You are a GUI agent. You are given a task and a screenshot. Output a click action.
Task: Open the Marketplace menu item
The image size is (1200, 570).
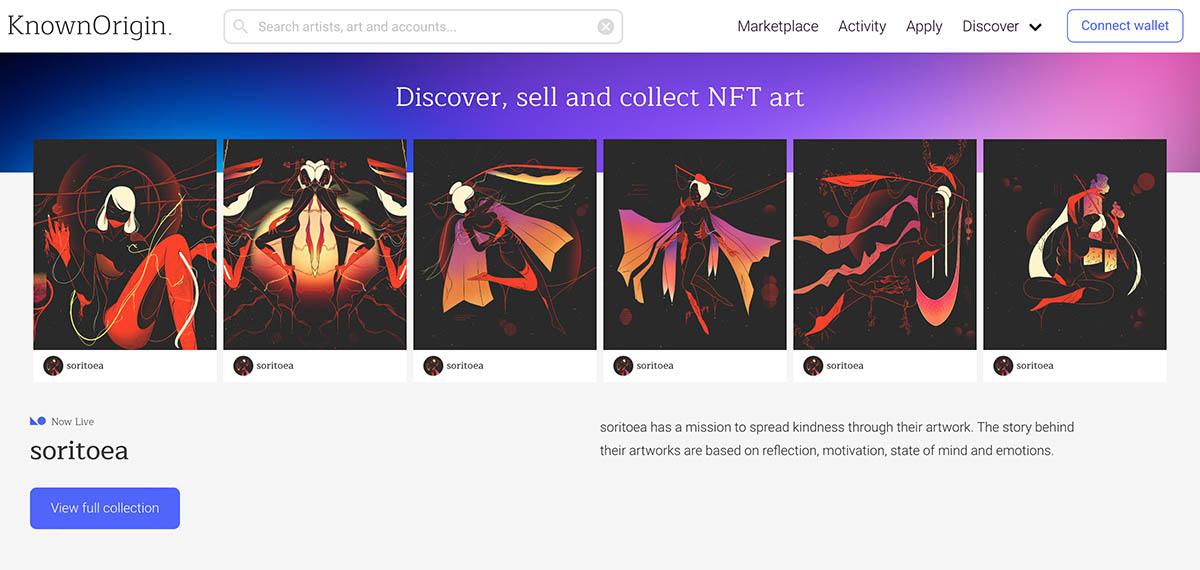click(778, 27)
